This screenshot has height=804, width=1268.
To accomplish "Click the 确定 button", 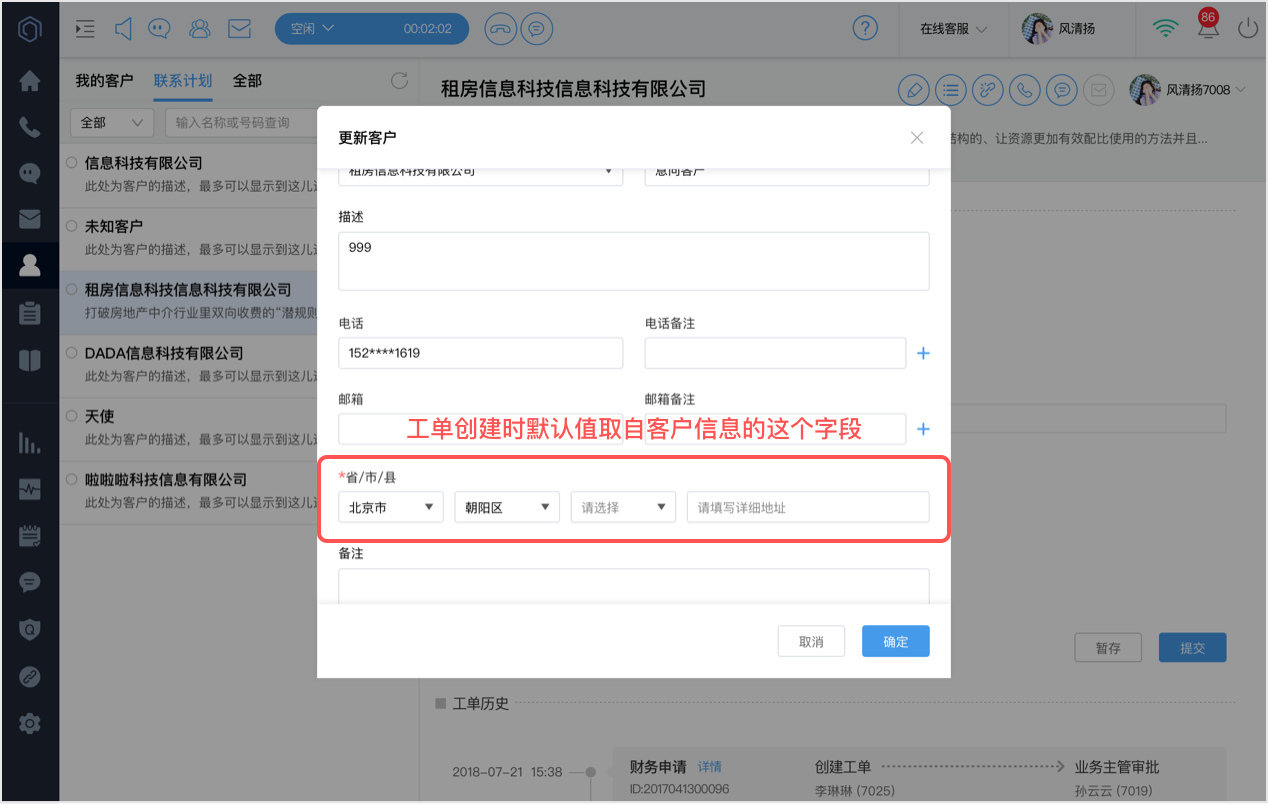I will (x=896, y=641).
